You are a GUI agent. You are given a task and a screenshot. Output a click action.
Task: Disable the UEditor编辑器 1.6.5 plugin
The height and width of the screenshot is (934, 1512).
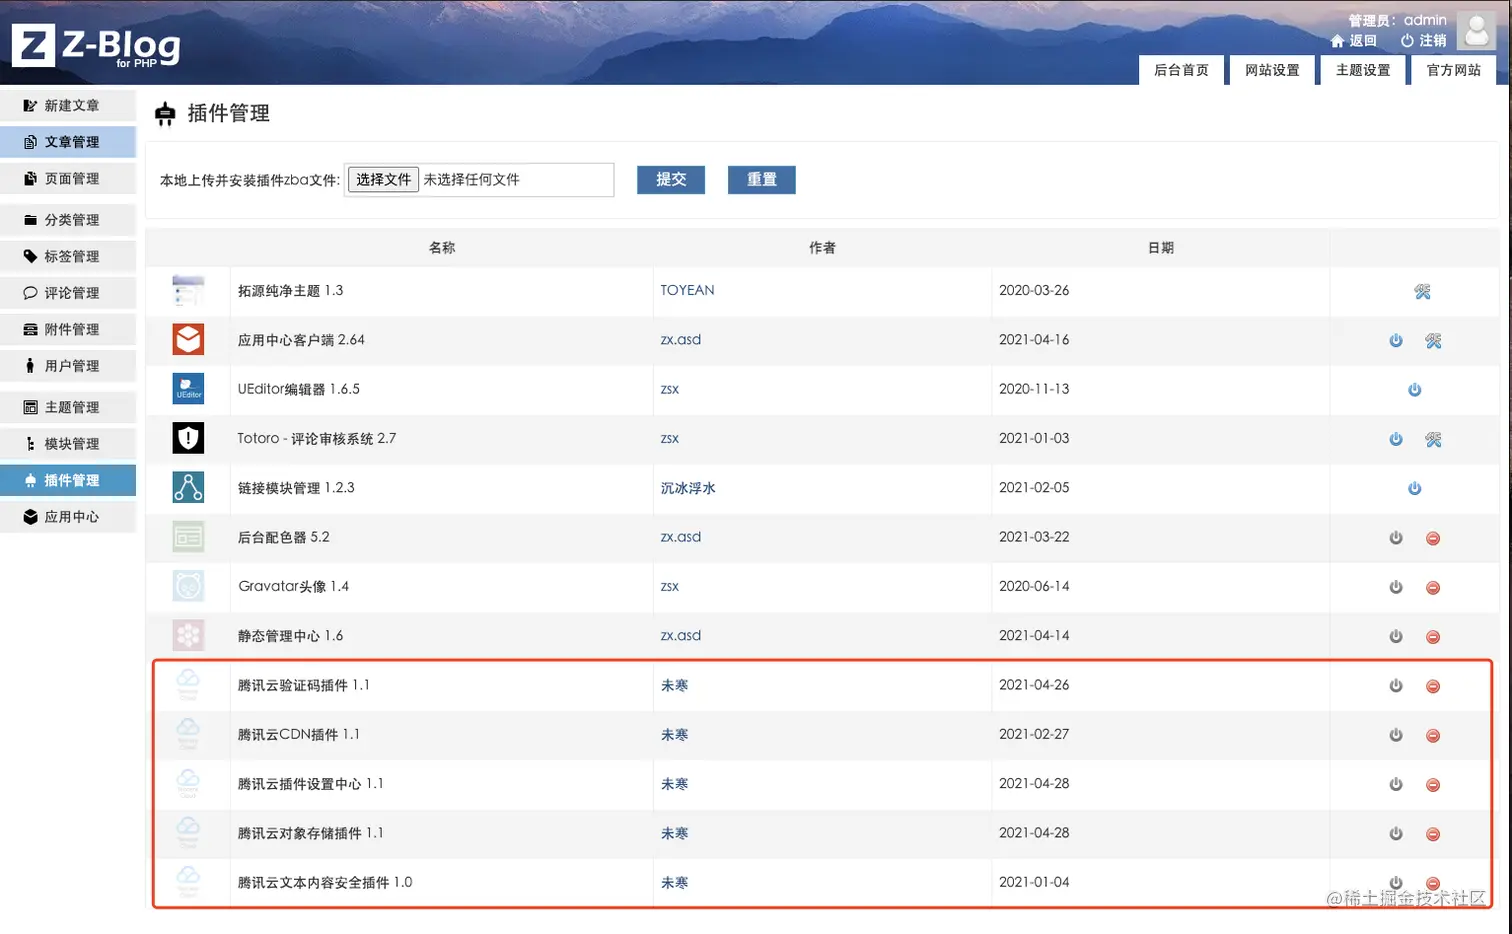(1414, 389)
